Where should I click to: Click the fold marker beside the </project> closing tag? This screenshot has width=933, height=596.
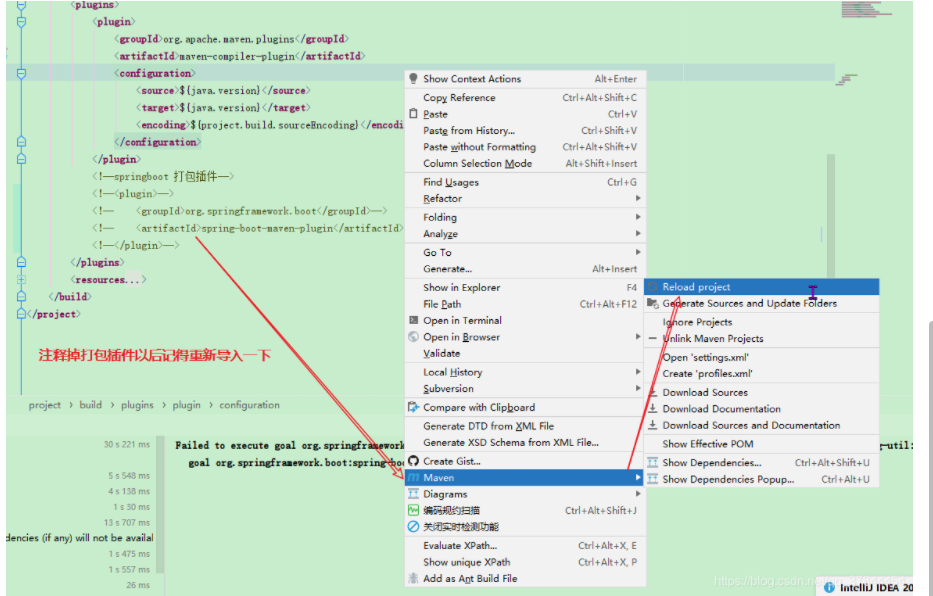[x=21, y=314]
